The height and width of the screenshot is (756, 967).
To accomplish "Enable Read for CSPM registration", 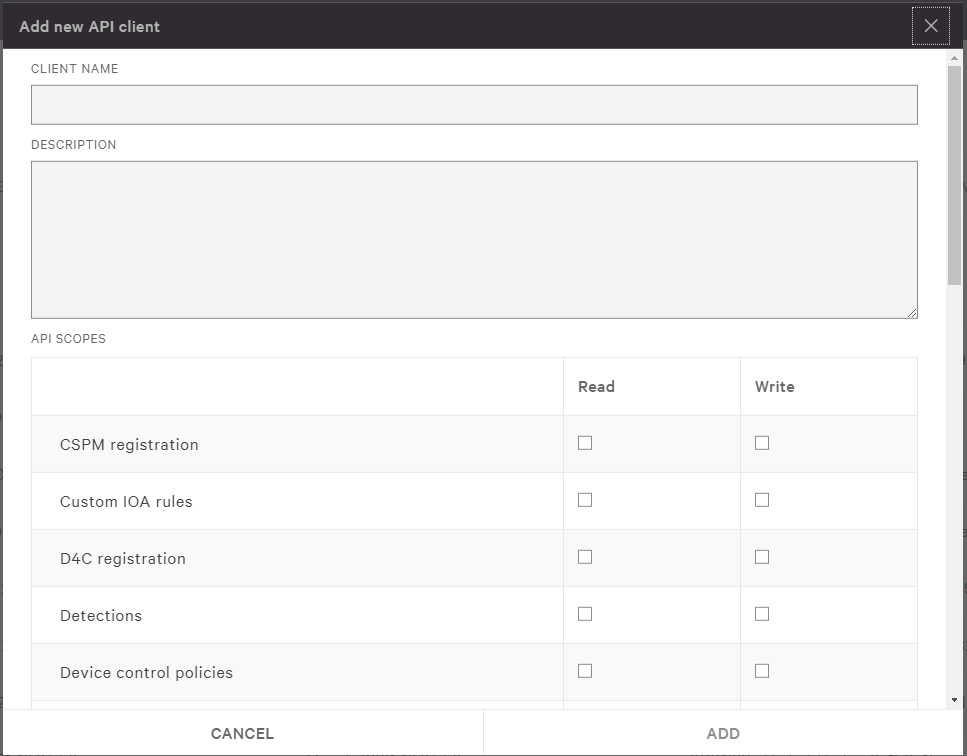I will click(585, 443).
